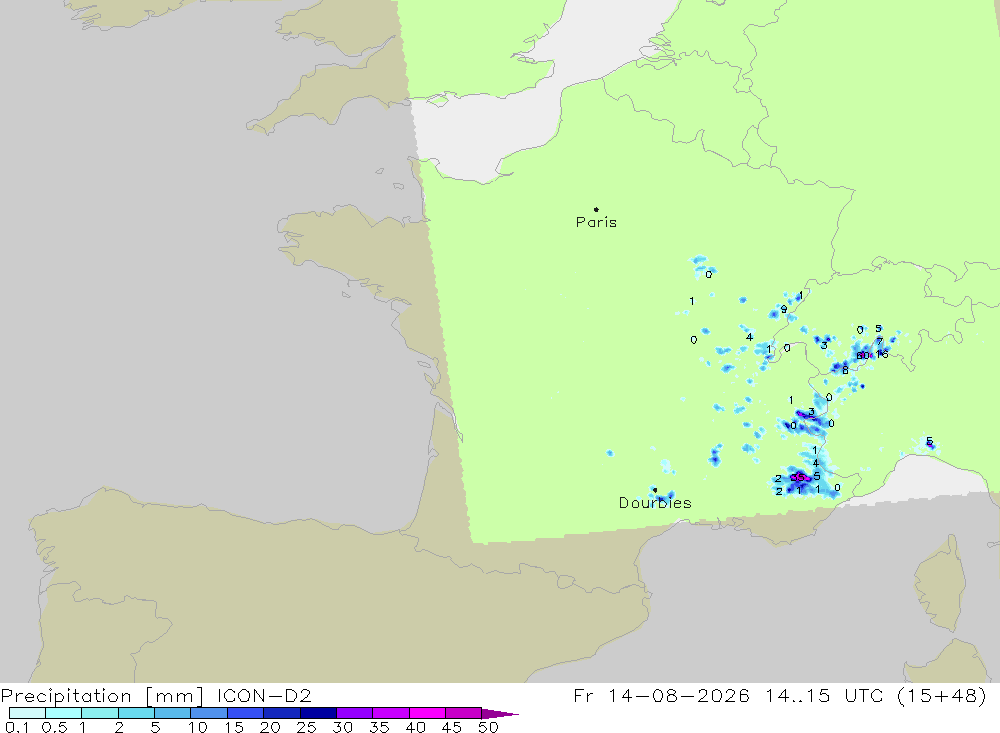Image resolution: width=1000 pixels, height=733 pixels.
Task: Select the 40–45 mm legend color box
Action: (x=427, y=713)
